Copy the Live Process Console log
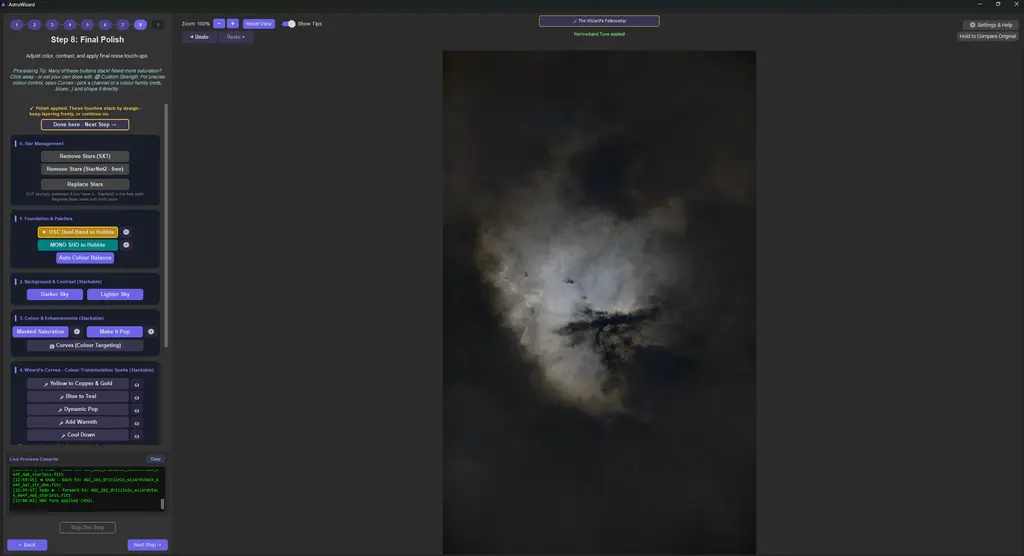Viewport: 1024px width, 556px height. pyautogui.click(x=155, y=459)
